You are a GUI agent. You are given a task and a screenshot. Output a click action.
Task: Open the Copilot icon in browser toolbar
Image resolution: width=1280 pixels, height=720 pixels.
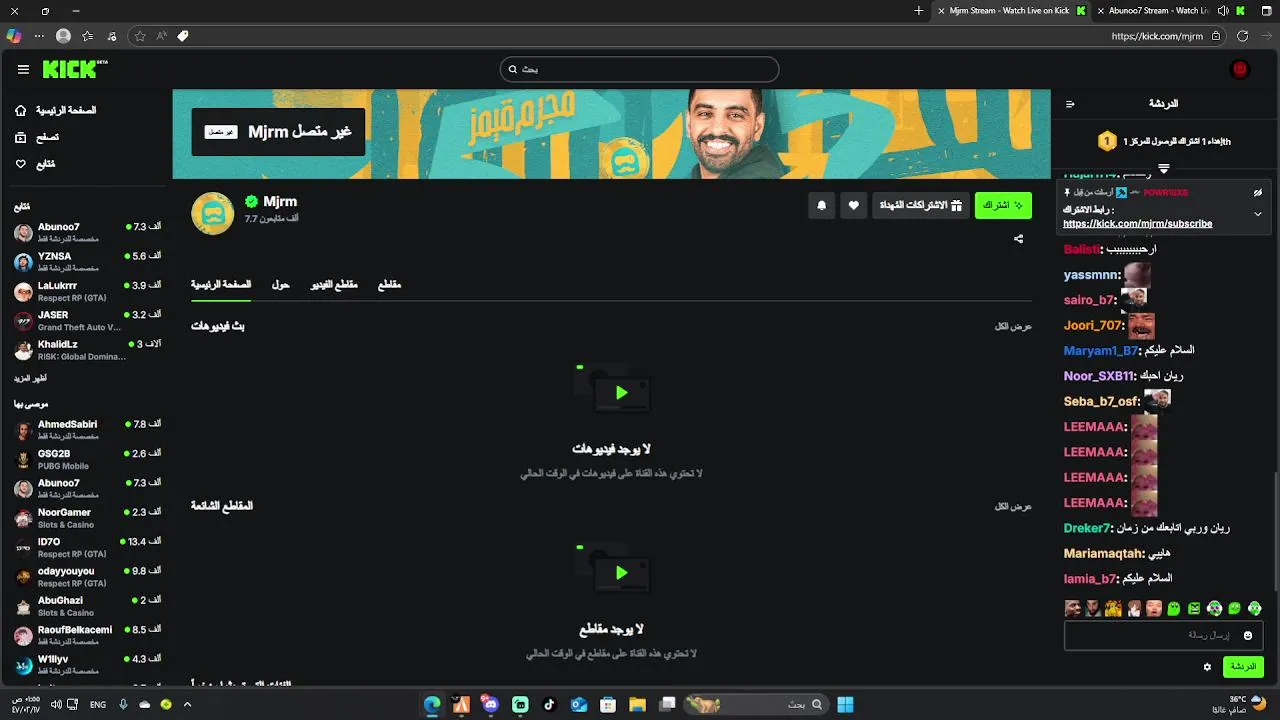click(13, 36)
